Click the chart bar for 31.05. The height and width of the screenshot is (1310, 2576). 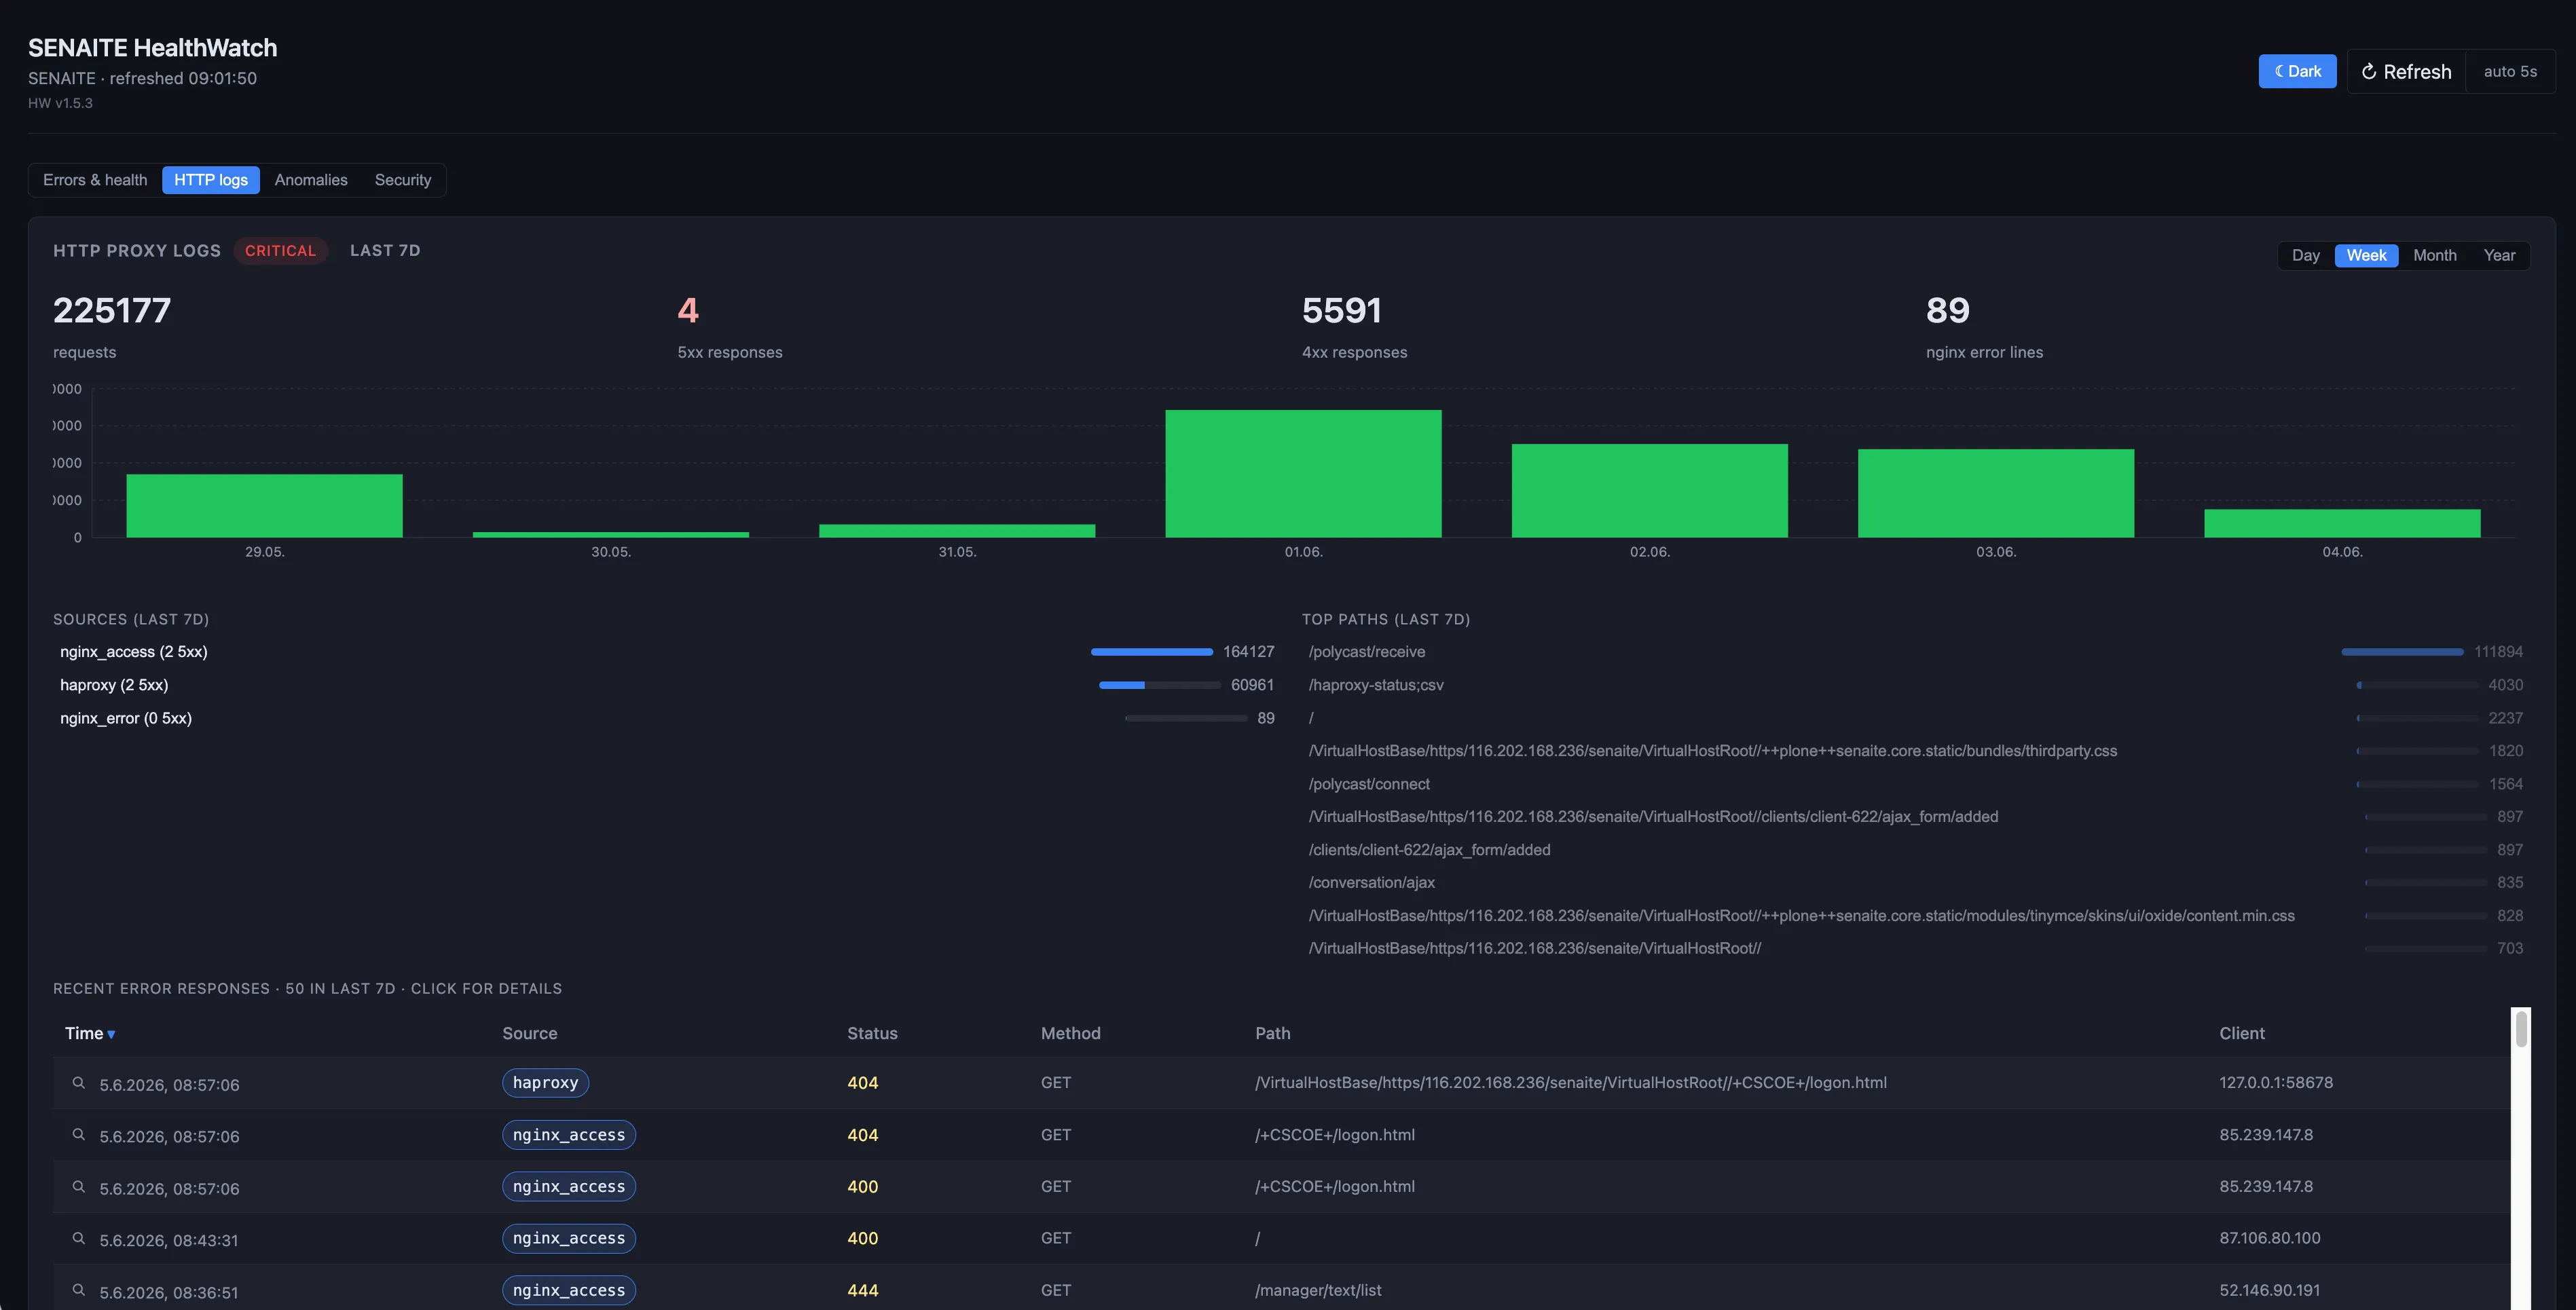coord(957,531)
